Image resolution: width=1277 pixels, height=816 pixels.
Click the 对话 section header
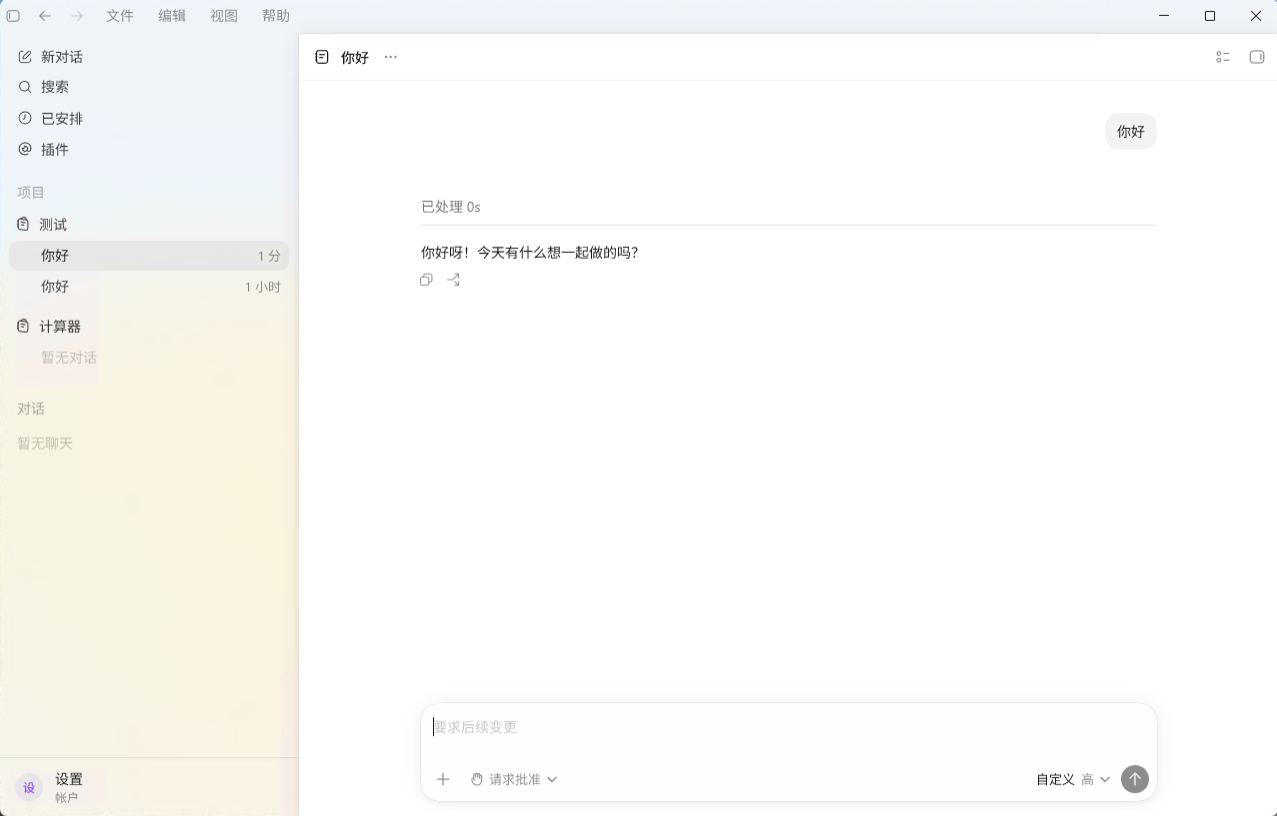coord(31,409)
